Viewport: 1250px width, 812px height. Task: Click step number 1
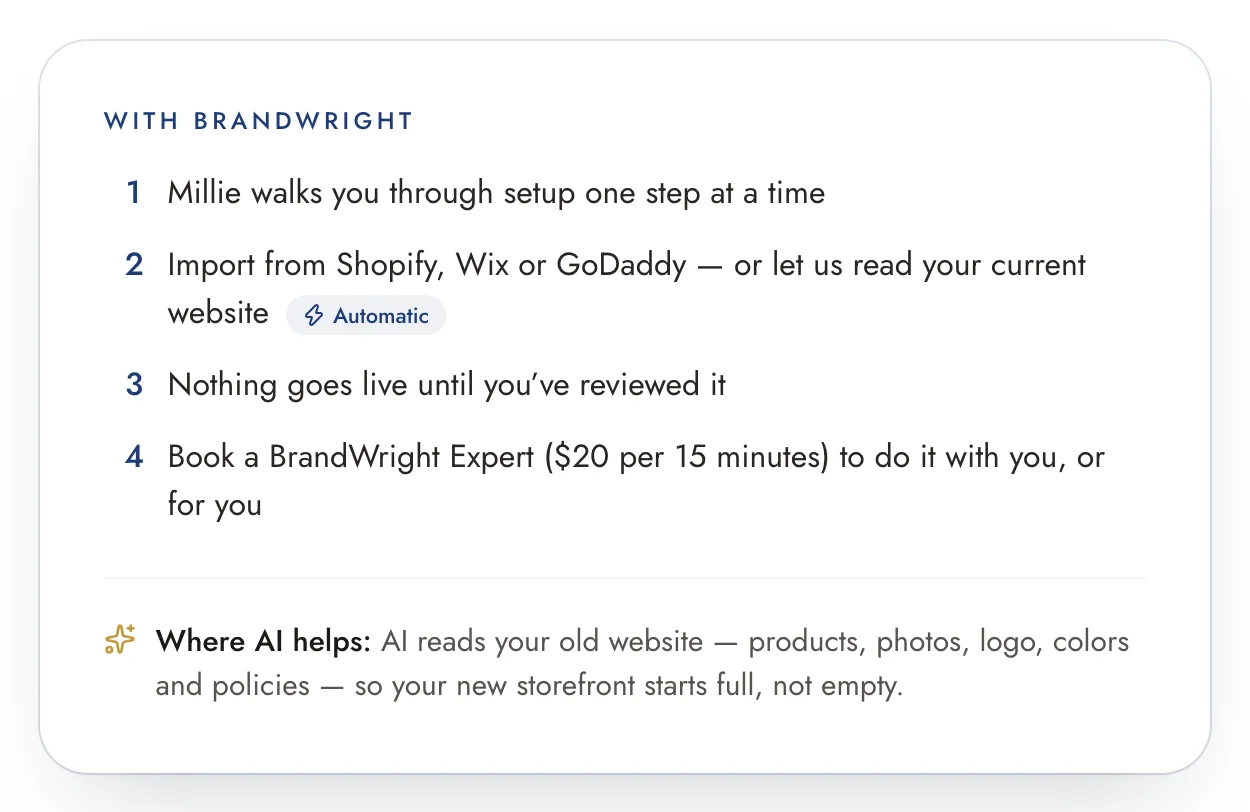click(x=133, y=193)
